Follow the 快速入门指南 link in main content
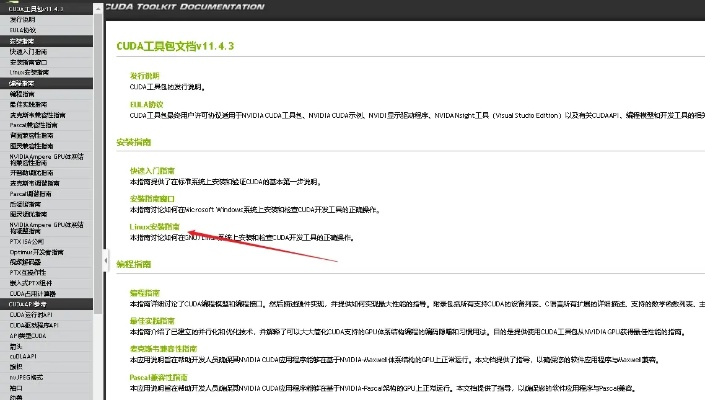Image resolution: width=705 pixels, height=400 pixels. (x=151, y=170)
